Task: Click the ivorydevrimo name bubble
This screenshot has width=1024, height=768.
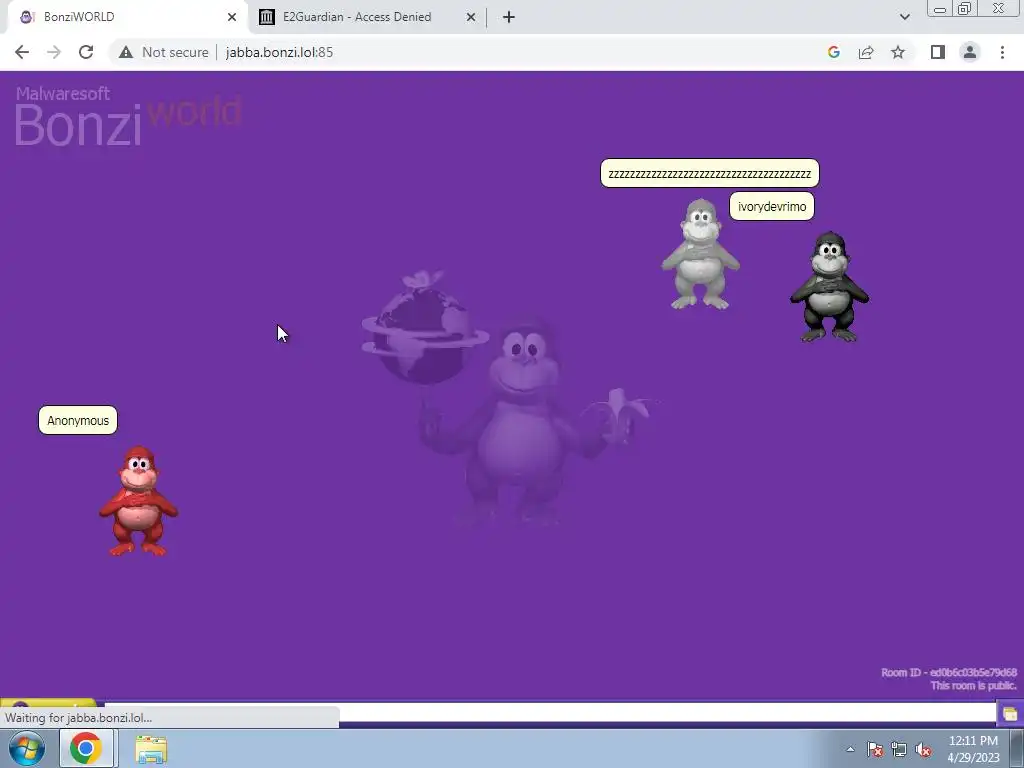Action: pyautogui.click(x=772, y=206)
